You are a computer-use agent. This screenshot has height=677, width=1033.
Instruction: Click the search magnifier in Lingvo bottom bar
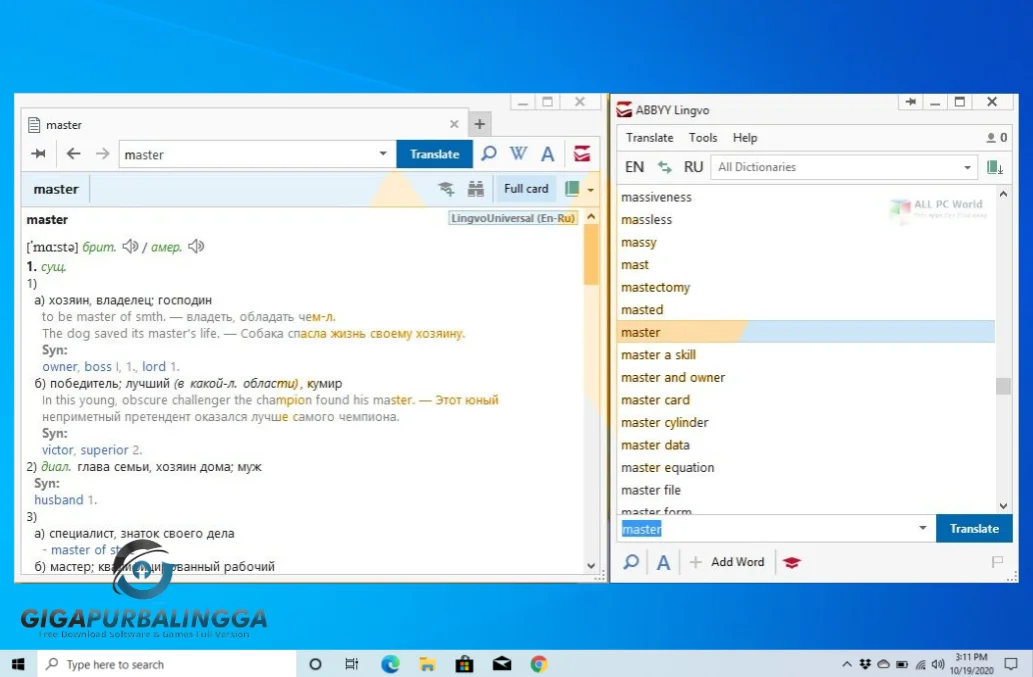click(631, 562)
